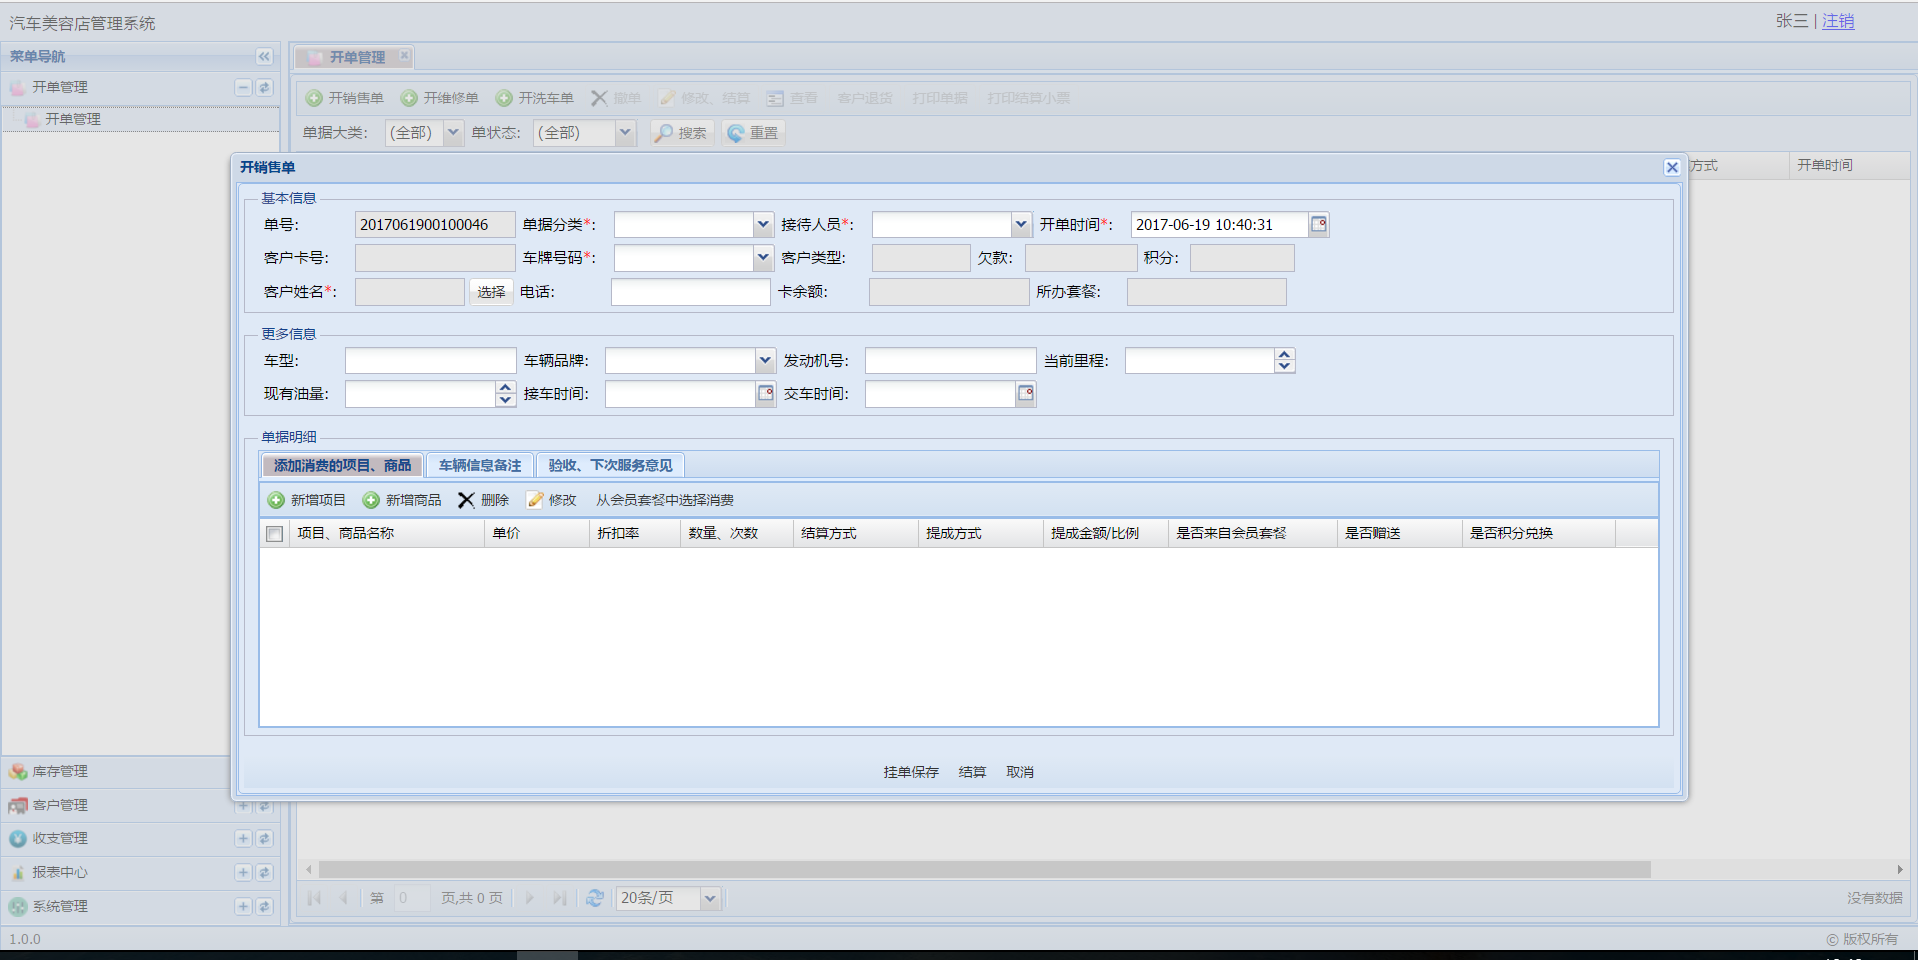Click the 结算方式 column header

tap(856, 534)
